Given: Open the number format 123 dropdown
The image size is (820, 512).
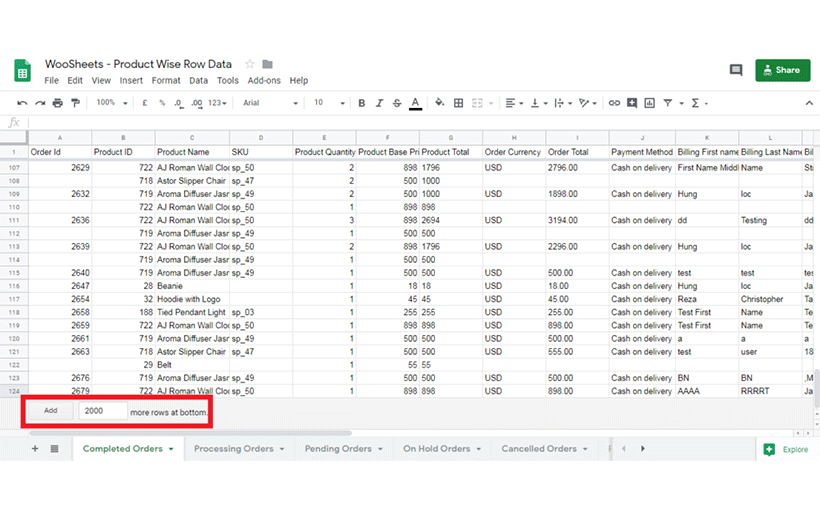Looking at the screenshot, I should pos(218,103).
